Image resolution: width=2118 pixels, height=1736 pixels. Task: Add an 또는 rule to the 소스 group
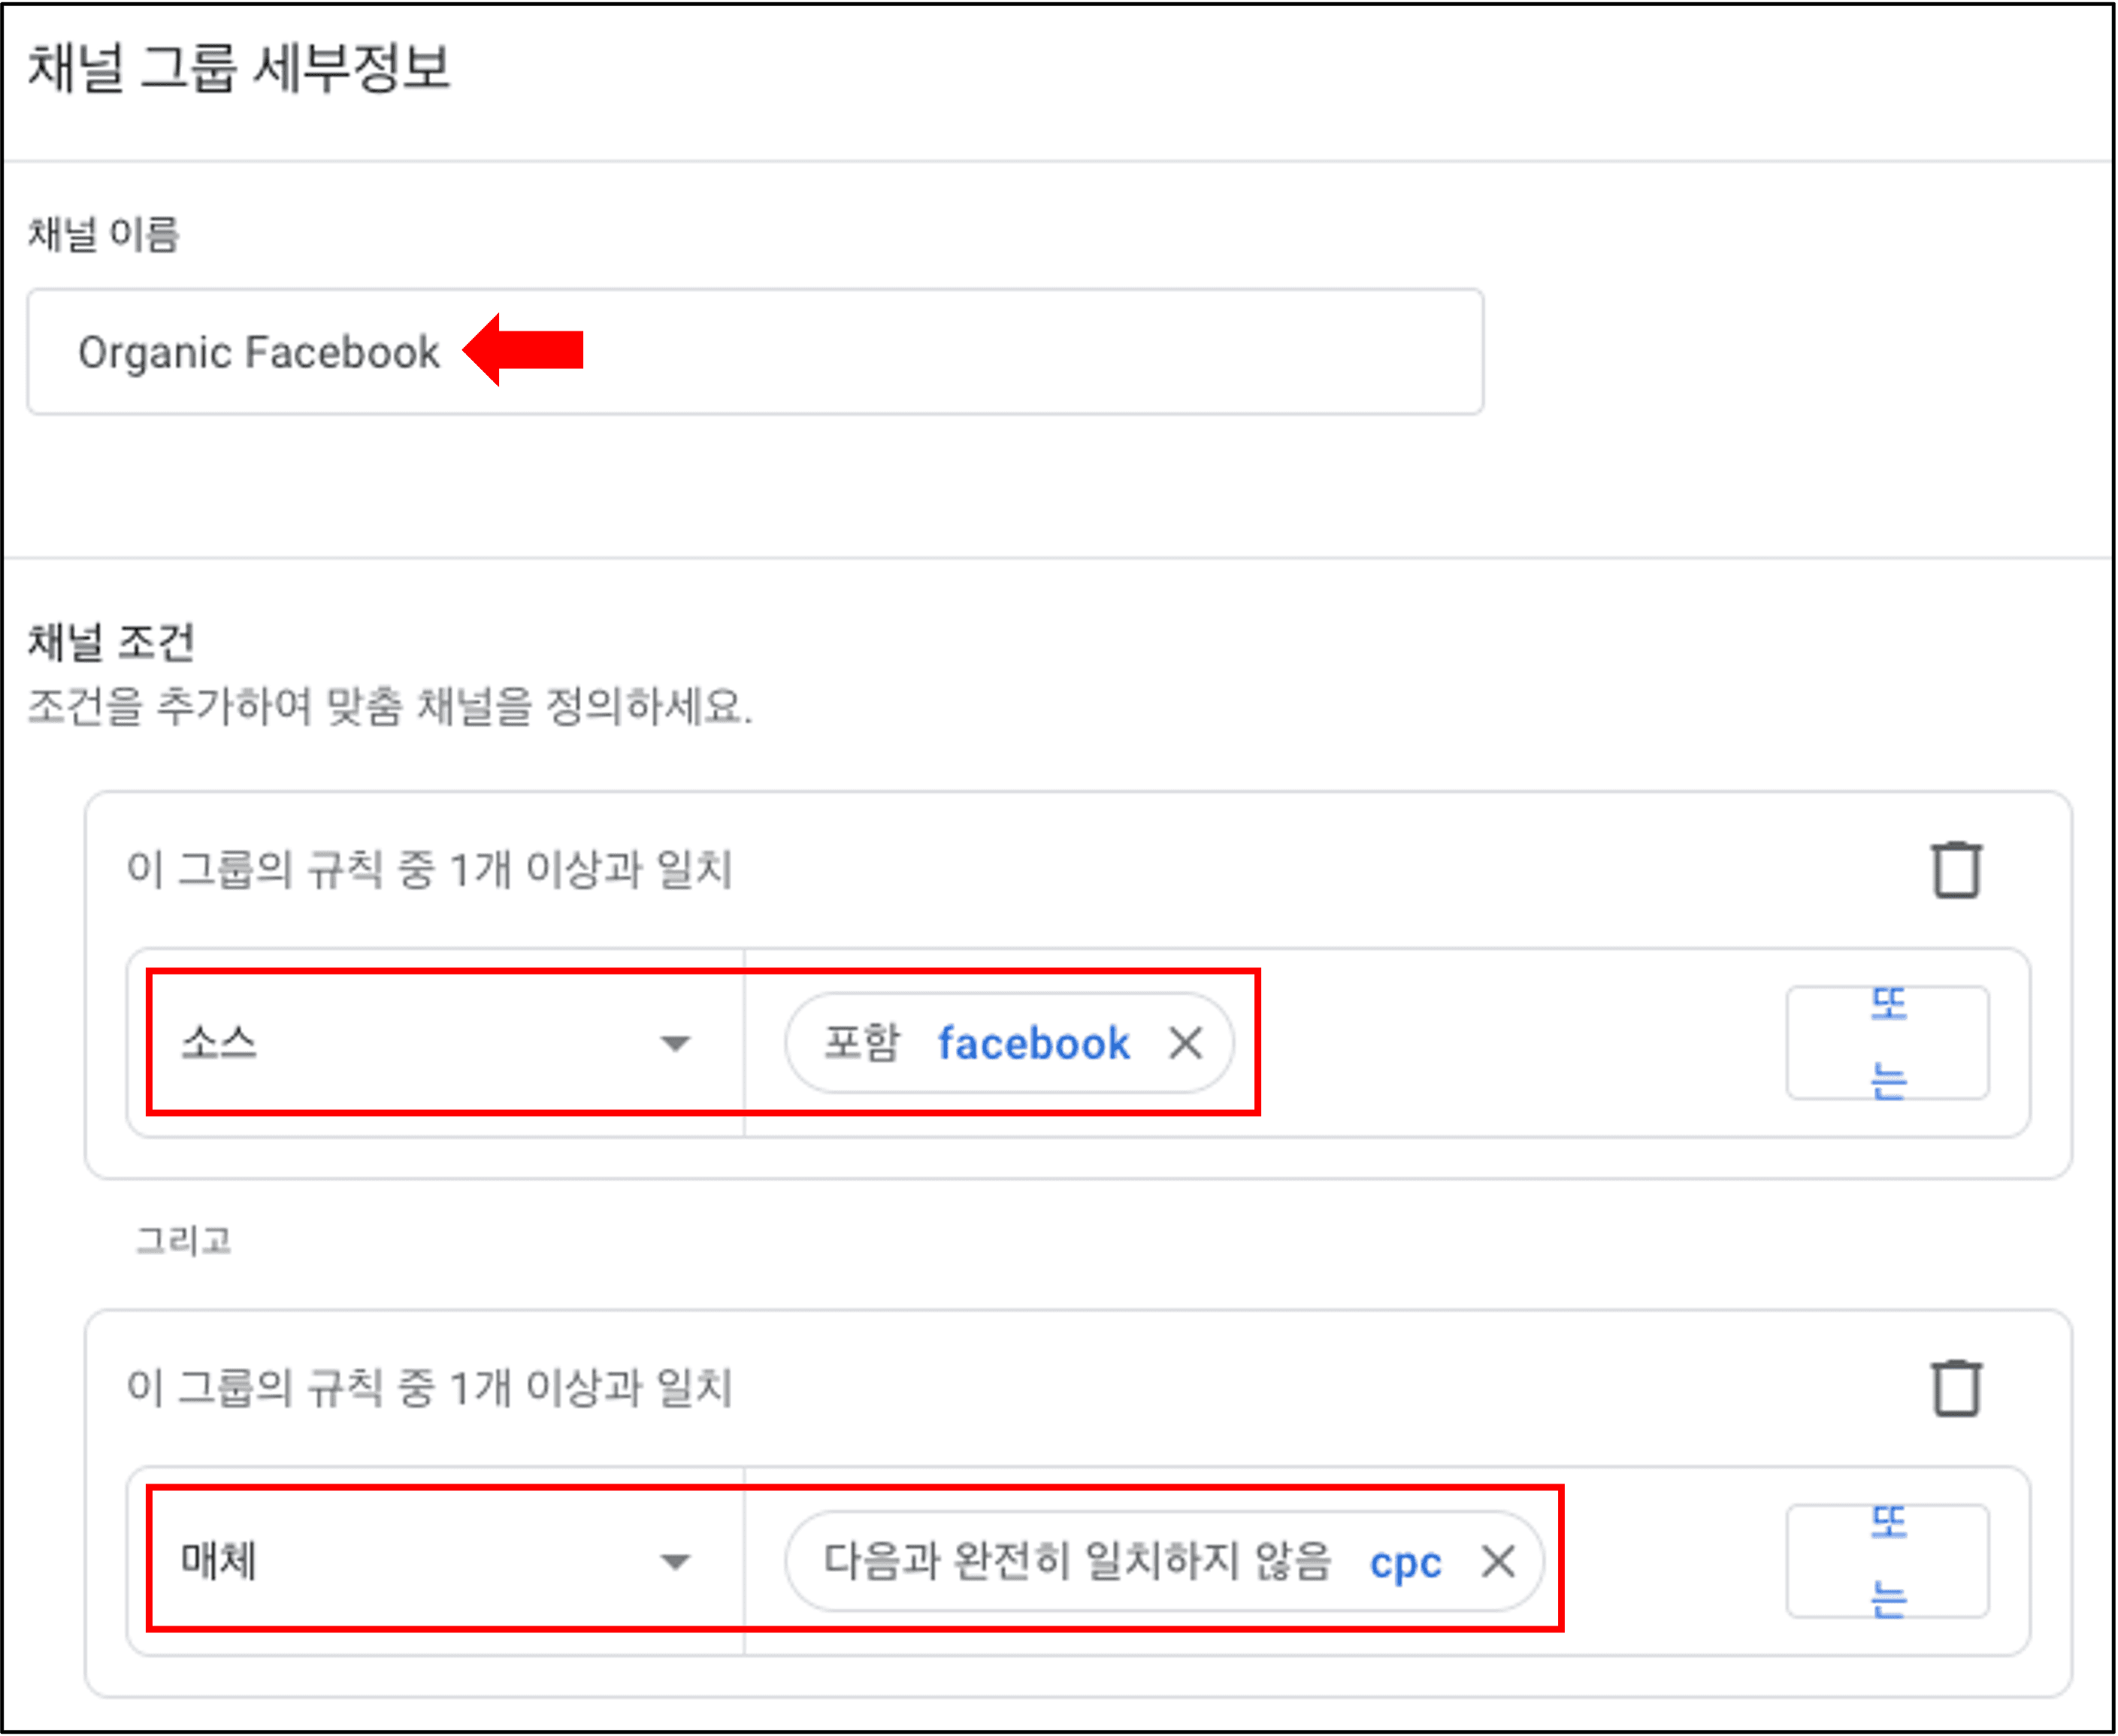click(x=1888, y=1043)
